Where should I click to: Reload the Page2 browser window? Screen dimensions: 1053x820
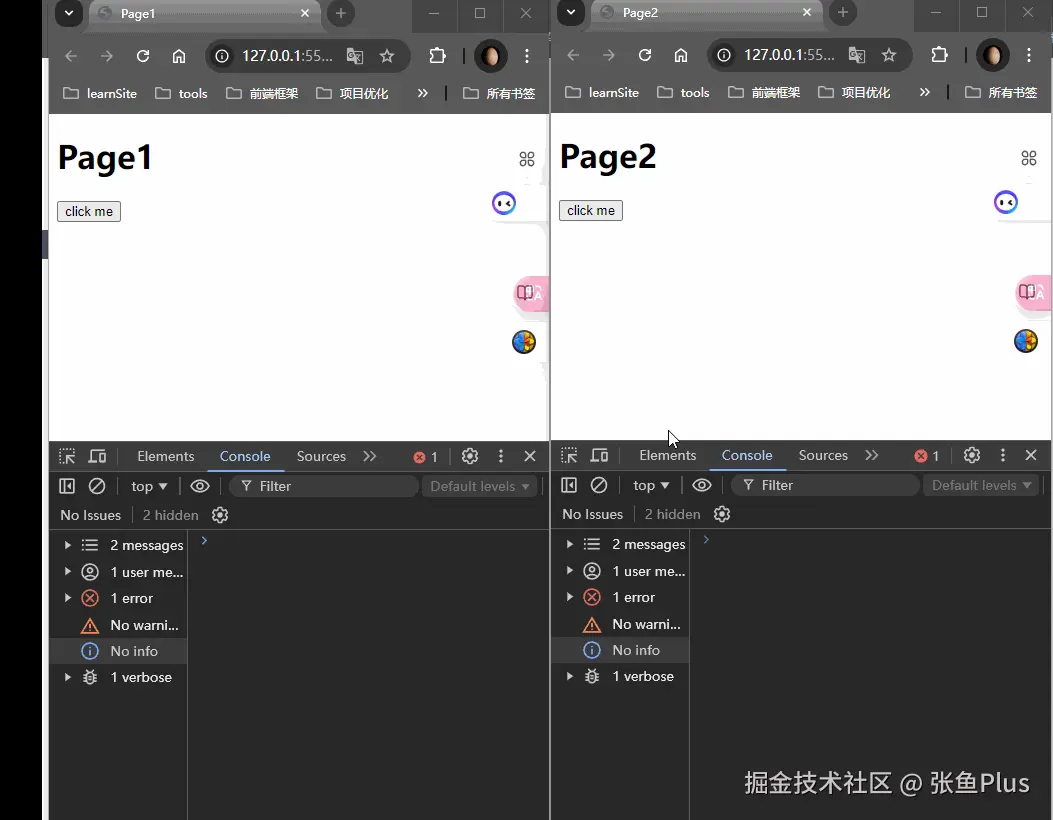645,55
